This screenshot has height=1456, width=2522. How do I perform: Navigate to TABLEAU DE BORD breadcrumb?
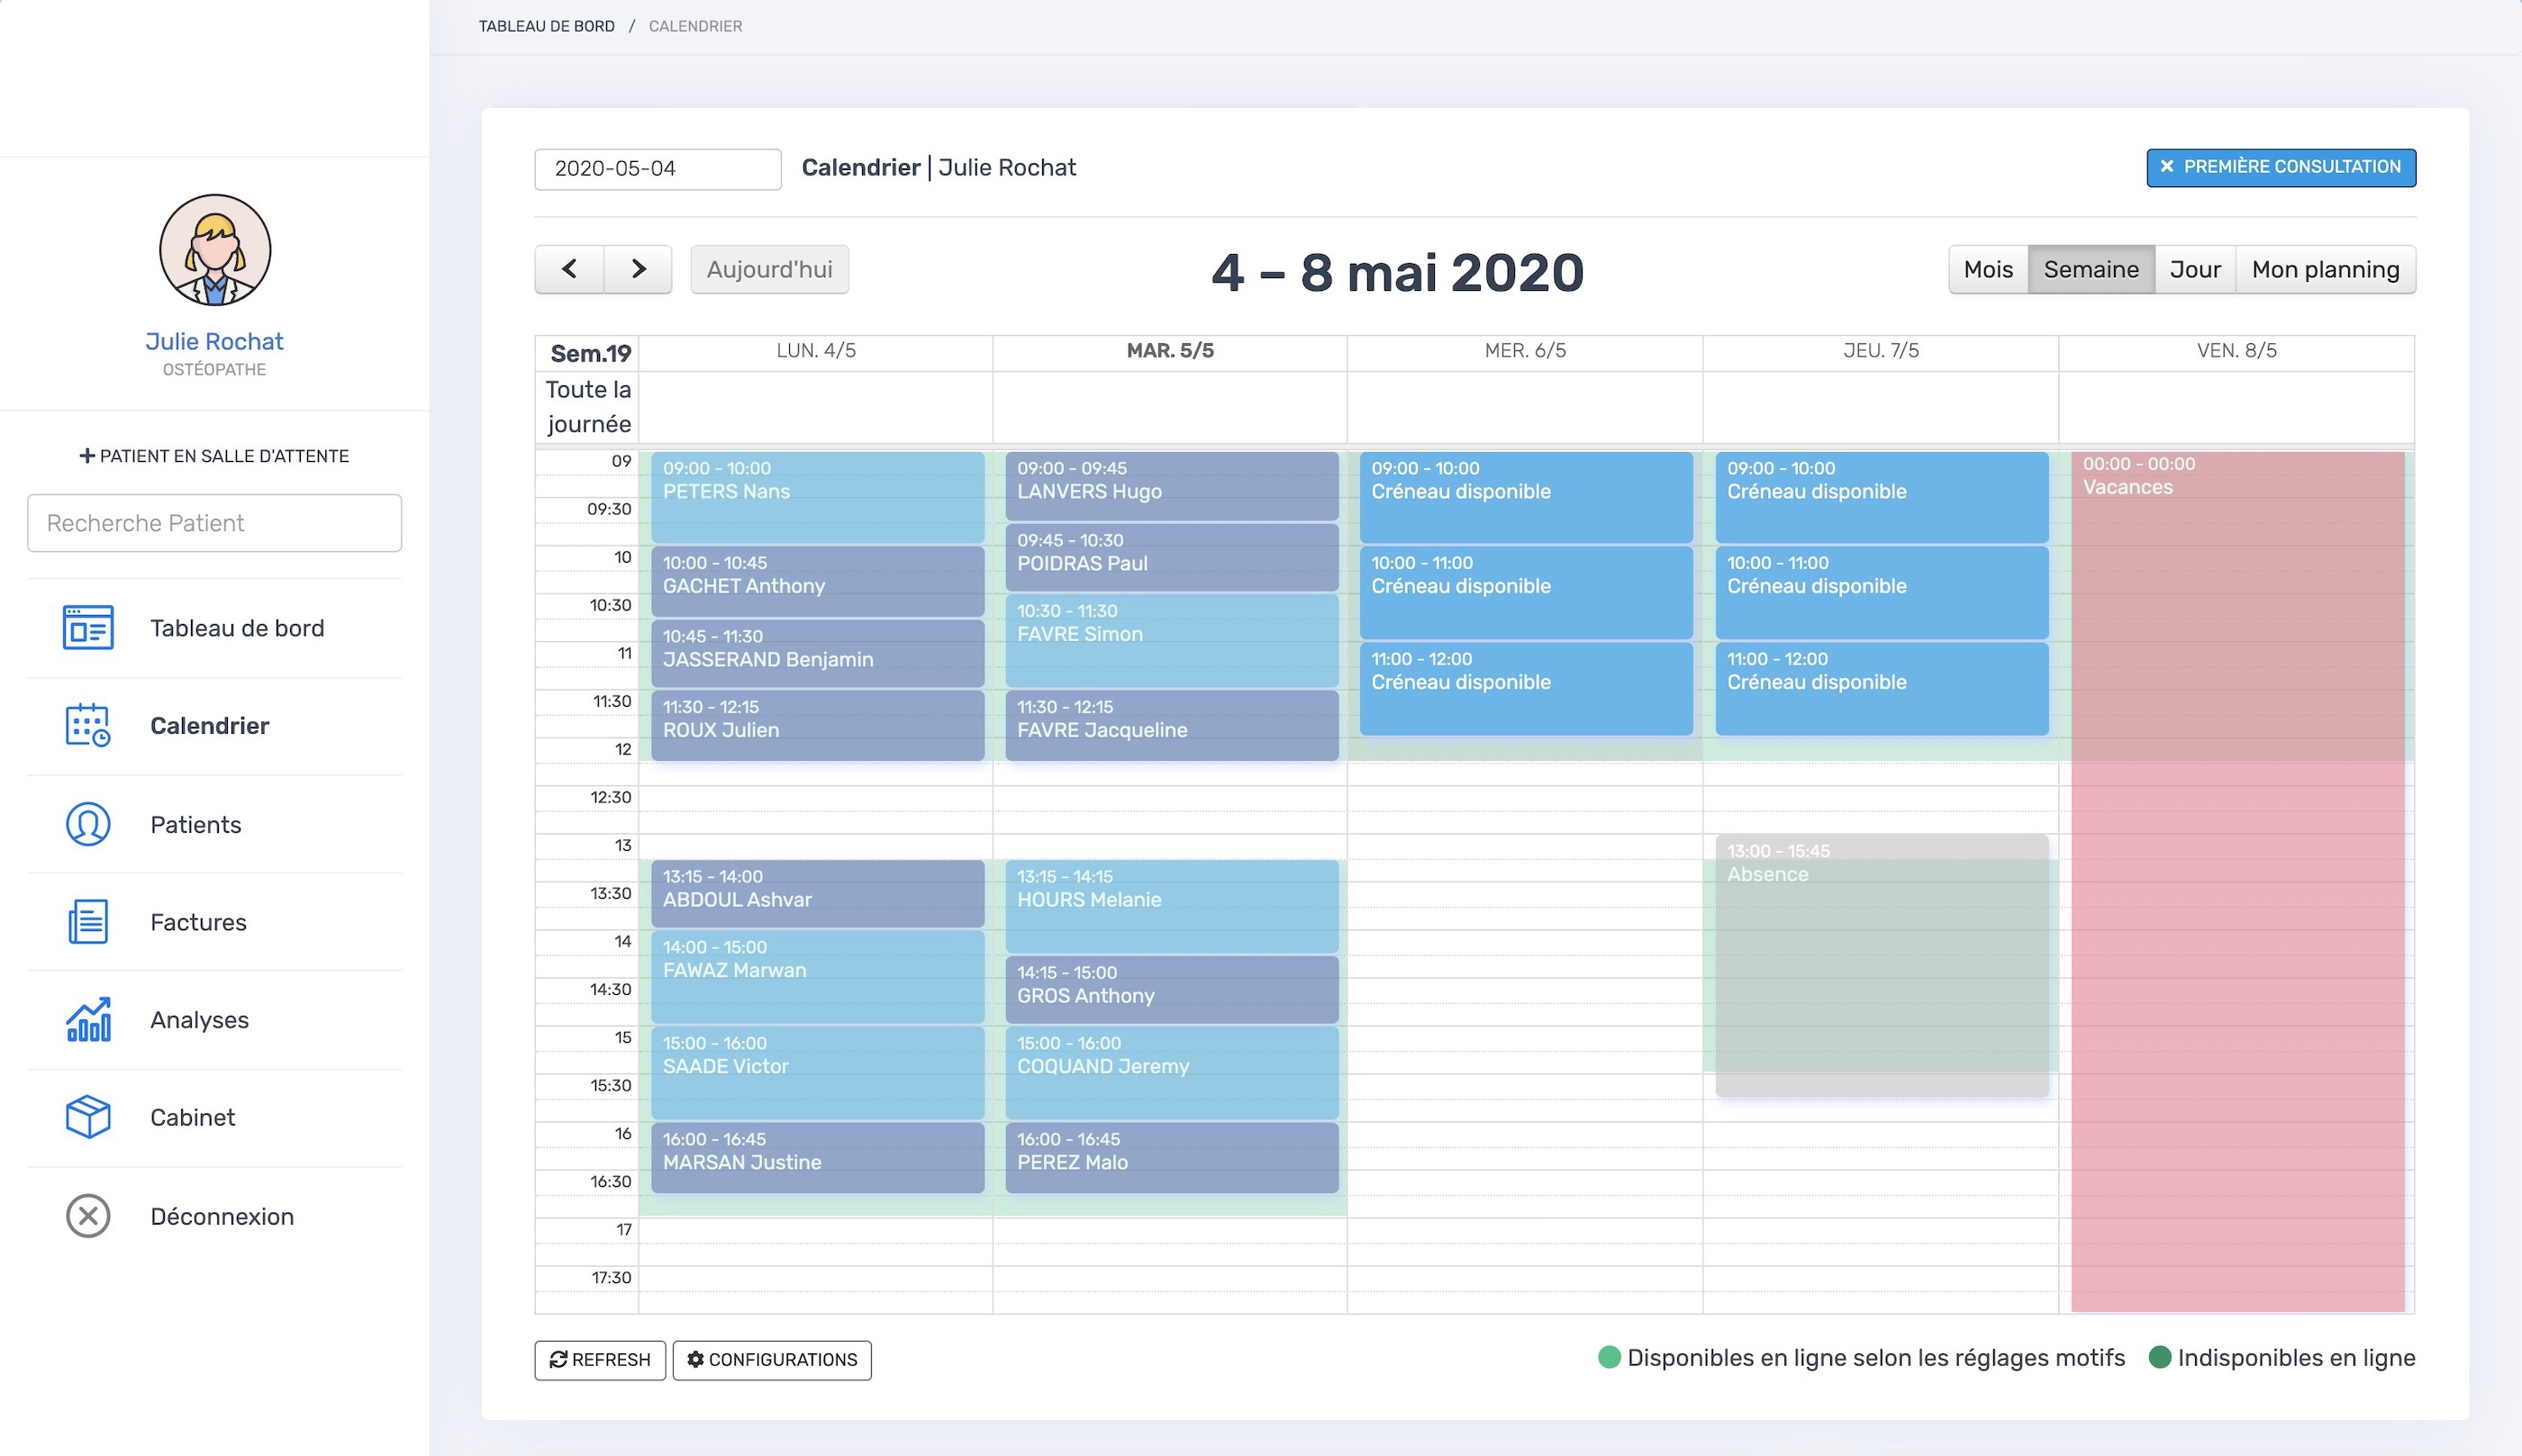tap(546, 26)
